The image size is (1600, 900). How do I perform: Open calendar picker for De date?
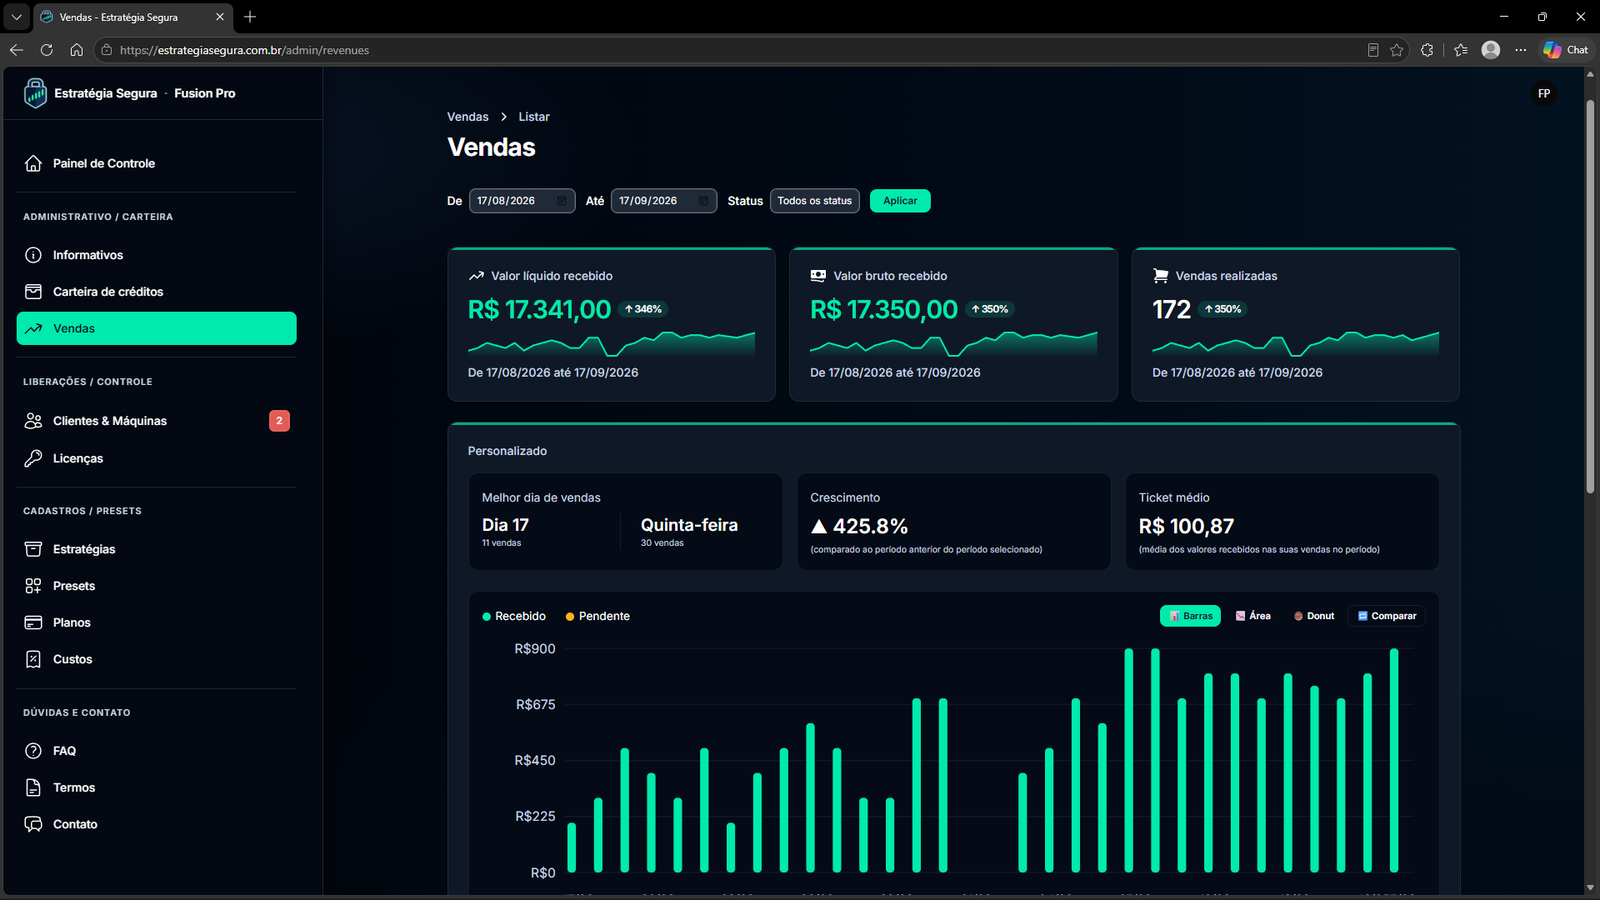click(x=562, y=201)
